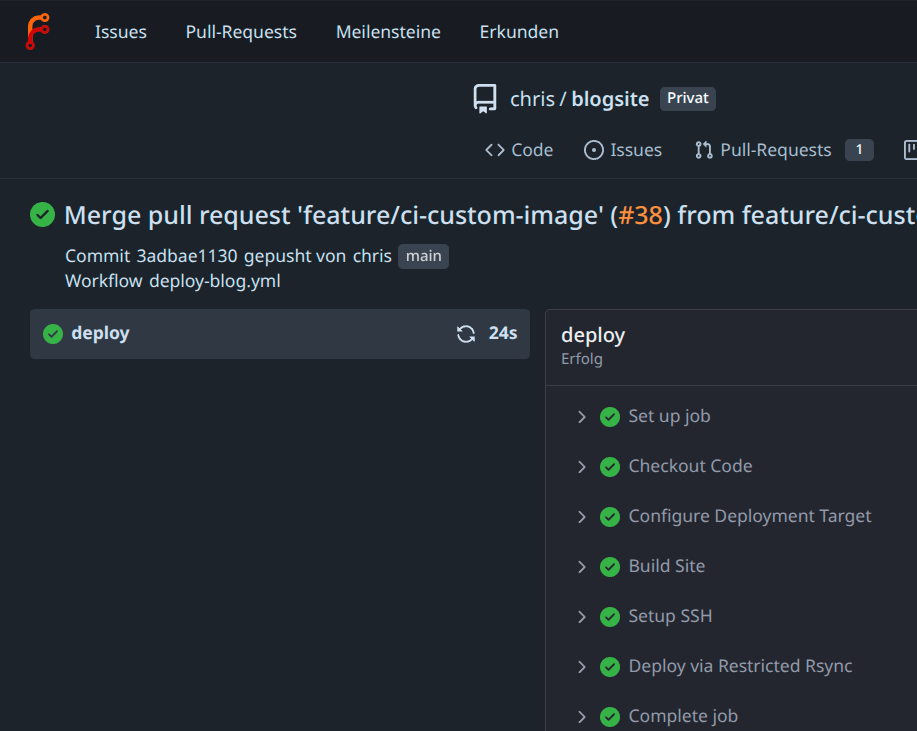
Task: Click the main branch badge
Action: pos(422,256)
